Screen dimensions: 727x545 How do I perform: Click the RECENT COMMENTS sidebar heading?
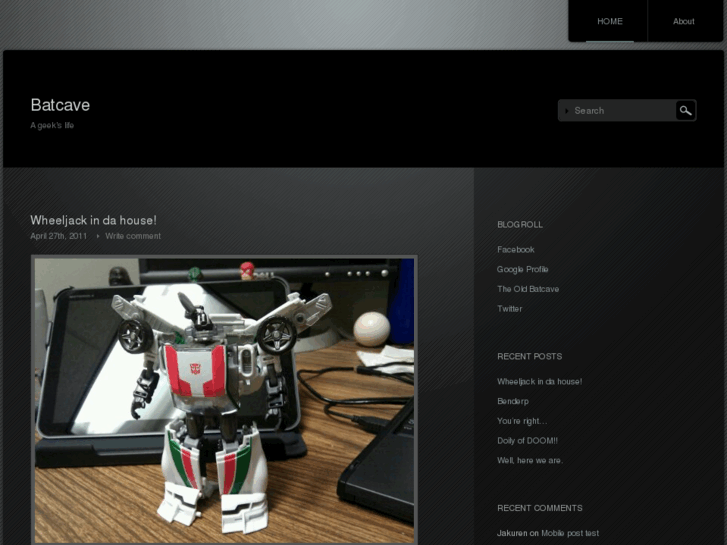540,508
